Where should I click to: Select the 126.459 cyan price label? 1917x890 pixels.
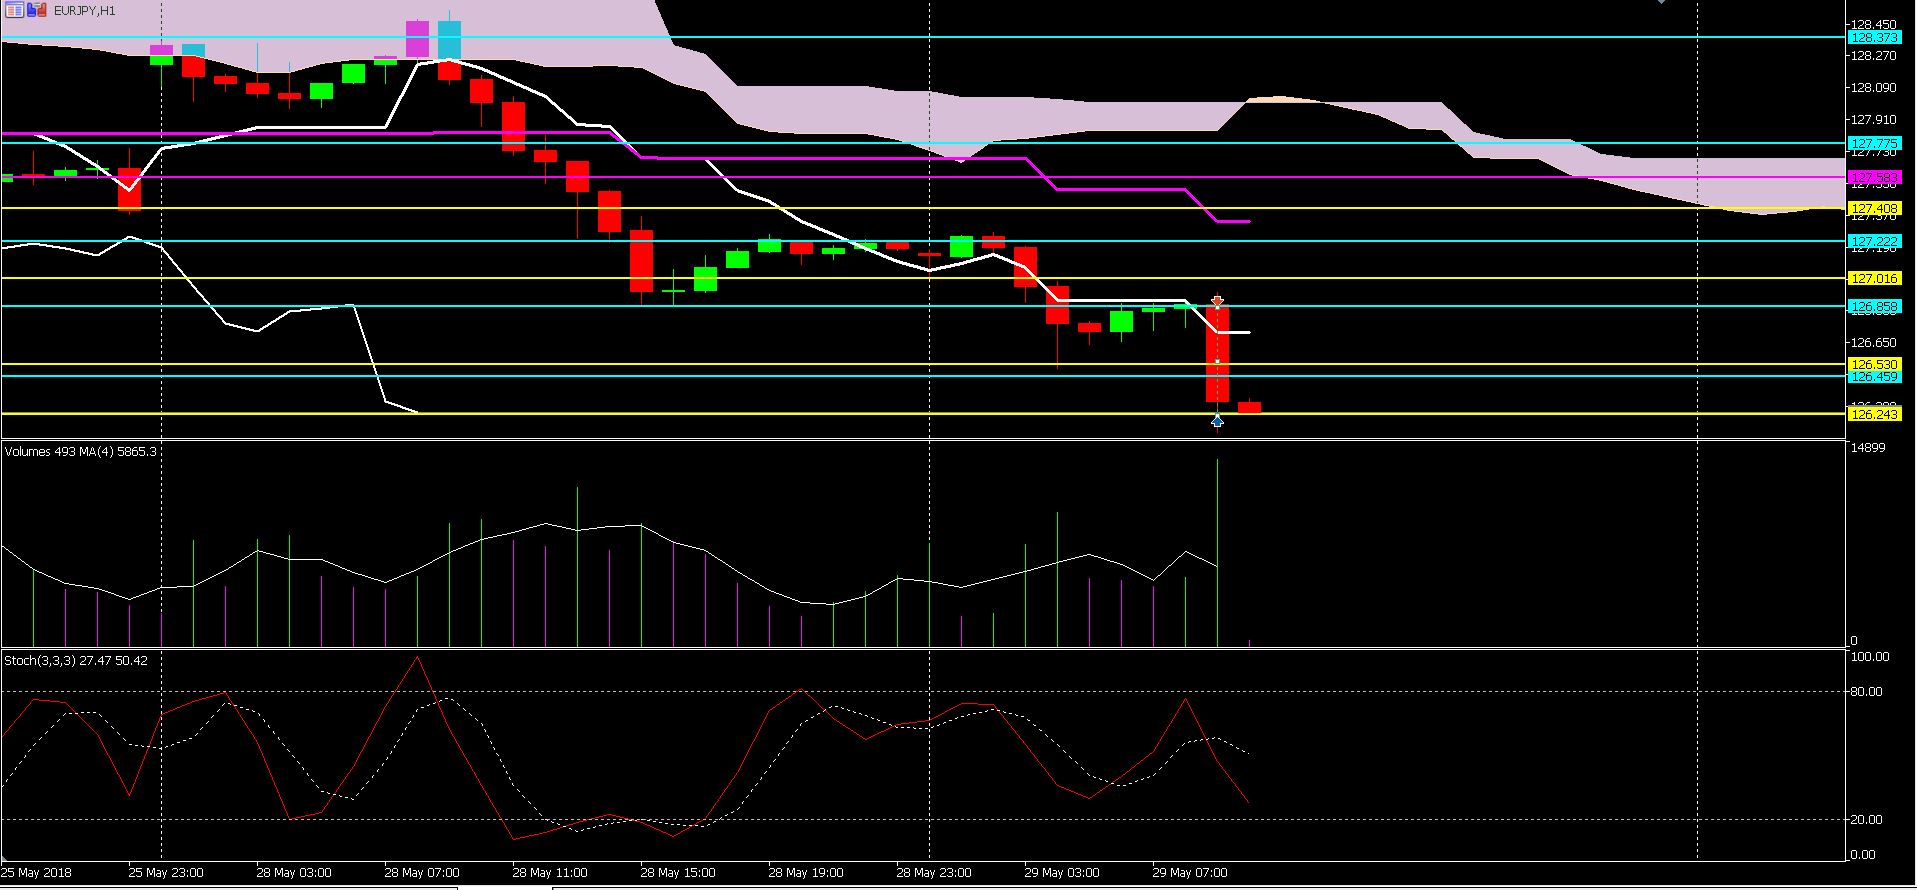coord(1874,377)
